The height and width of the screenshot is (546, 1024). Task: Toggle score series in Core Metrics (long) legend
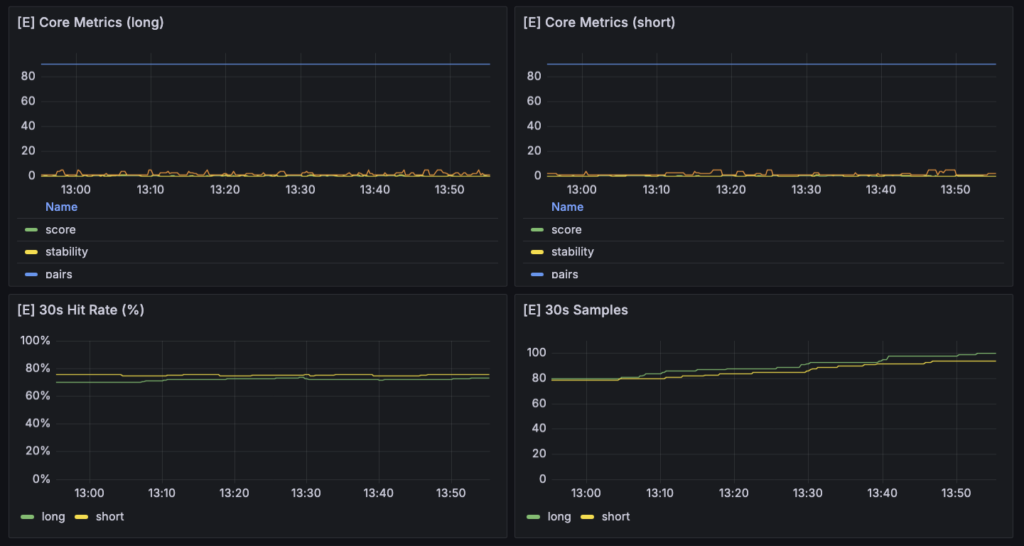pyautogui.click(x=61, y=230)
